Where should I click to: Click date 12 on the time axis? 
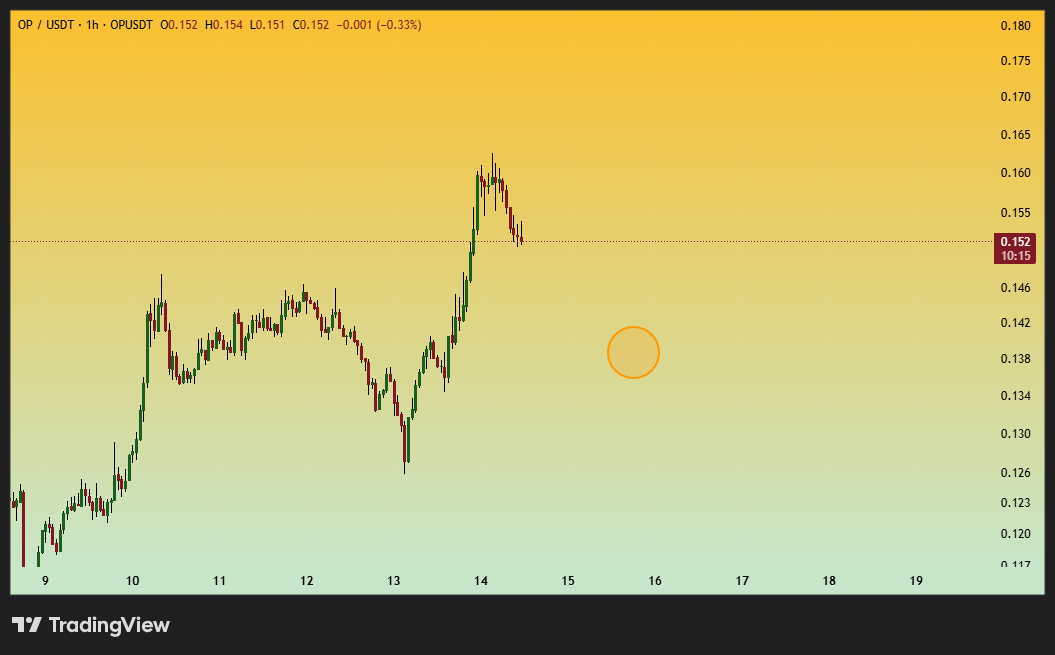307,581
